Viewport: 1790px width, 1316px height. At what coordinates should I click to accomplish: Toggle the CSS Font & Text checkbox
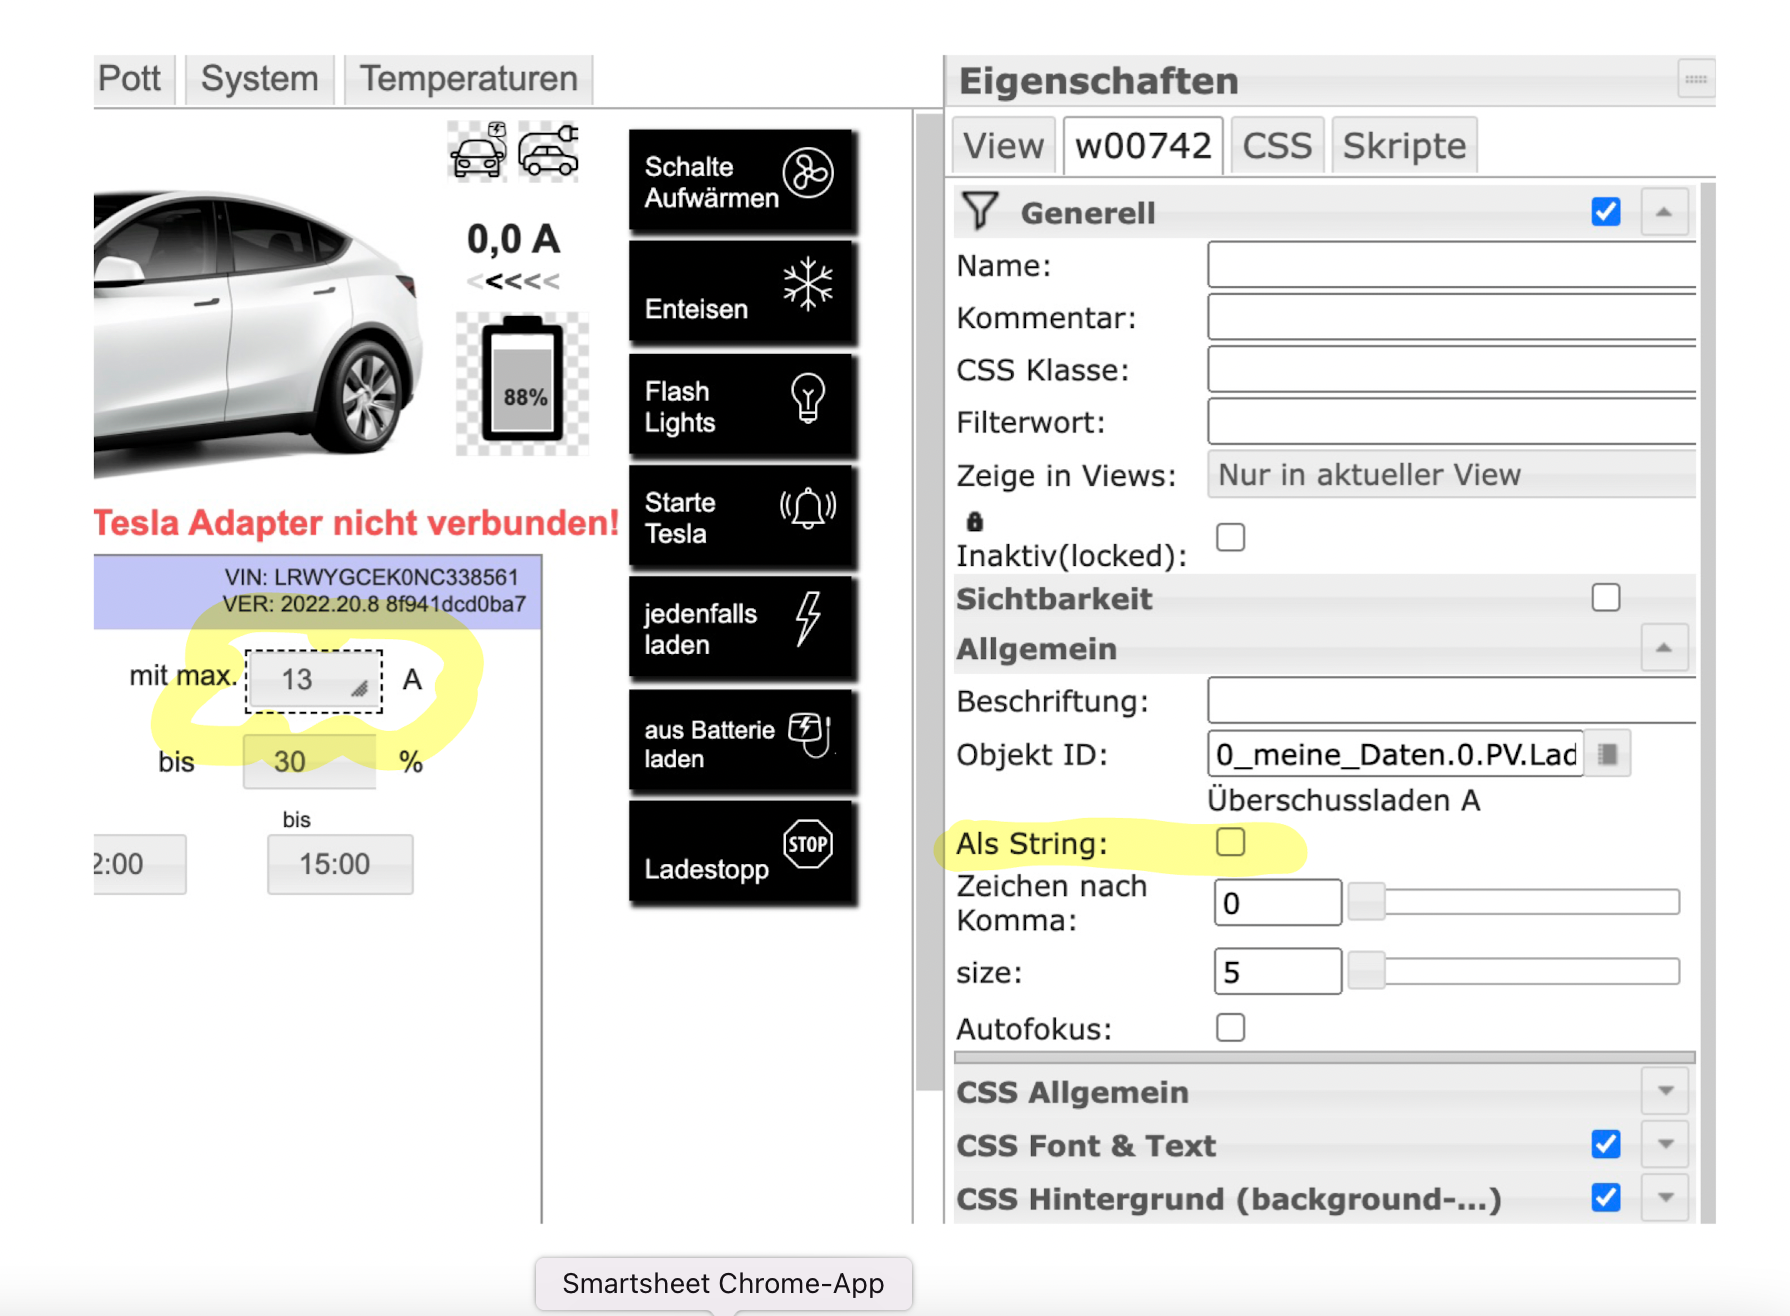(x=1606, y=1143)
